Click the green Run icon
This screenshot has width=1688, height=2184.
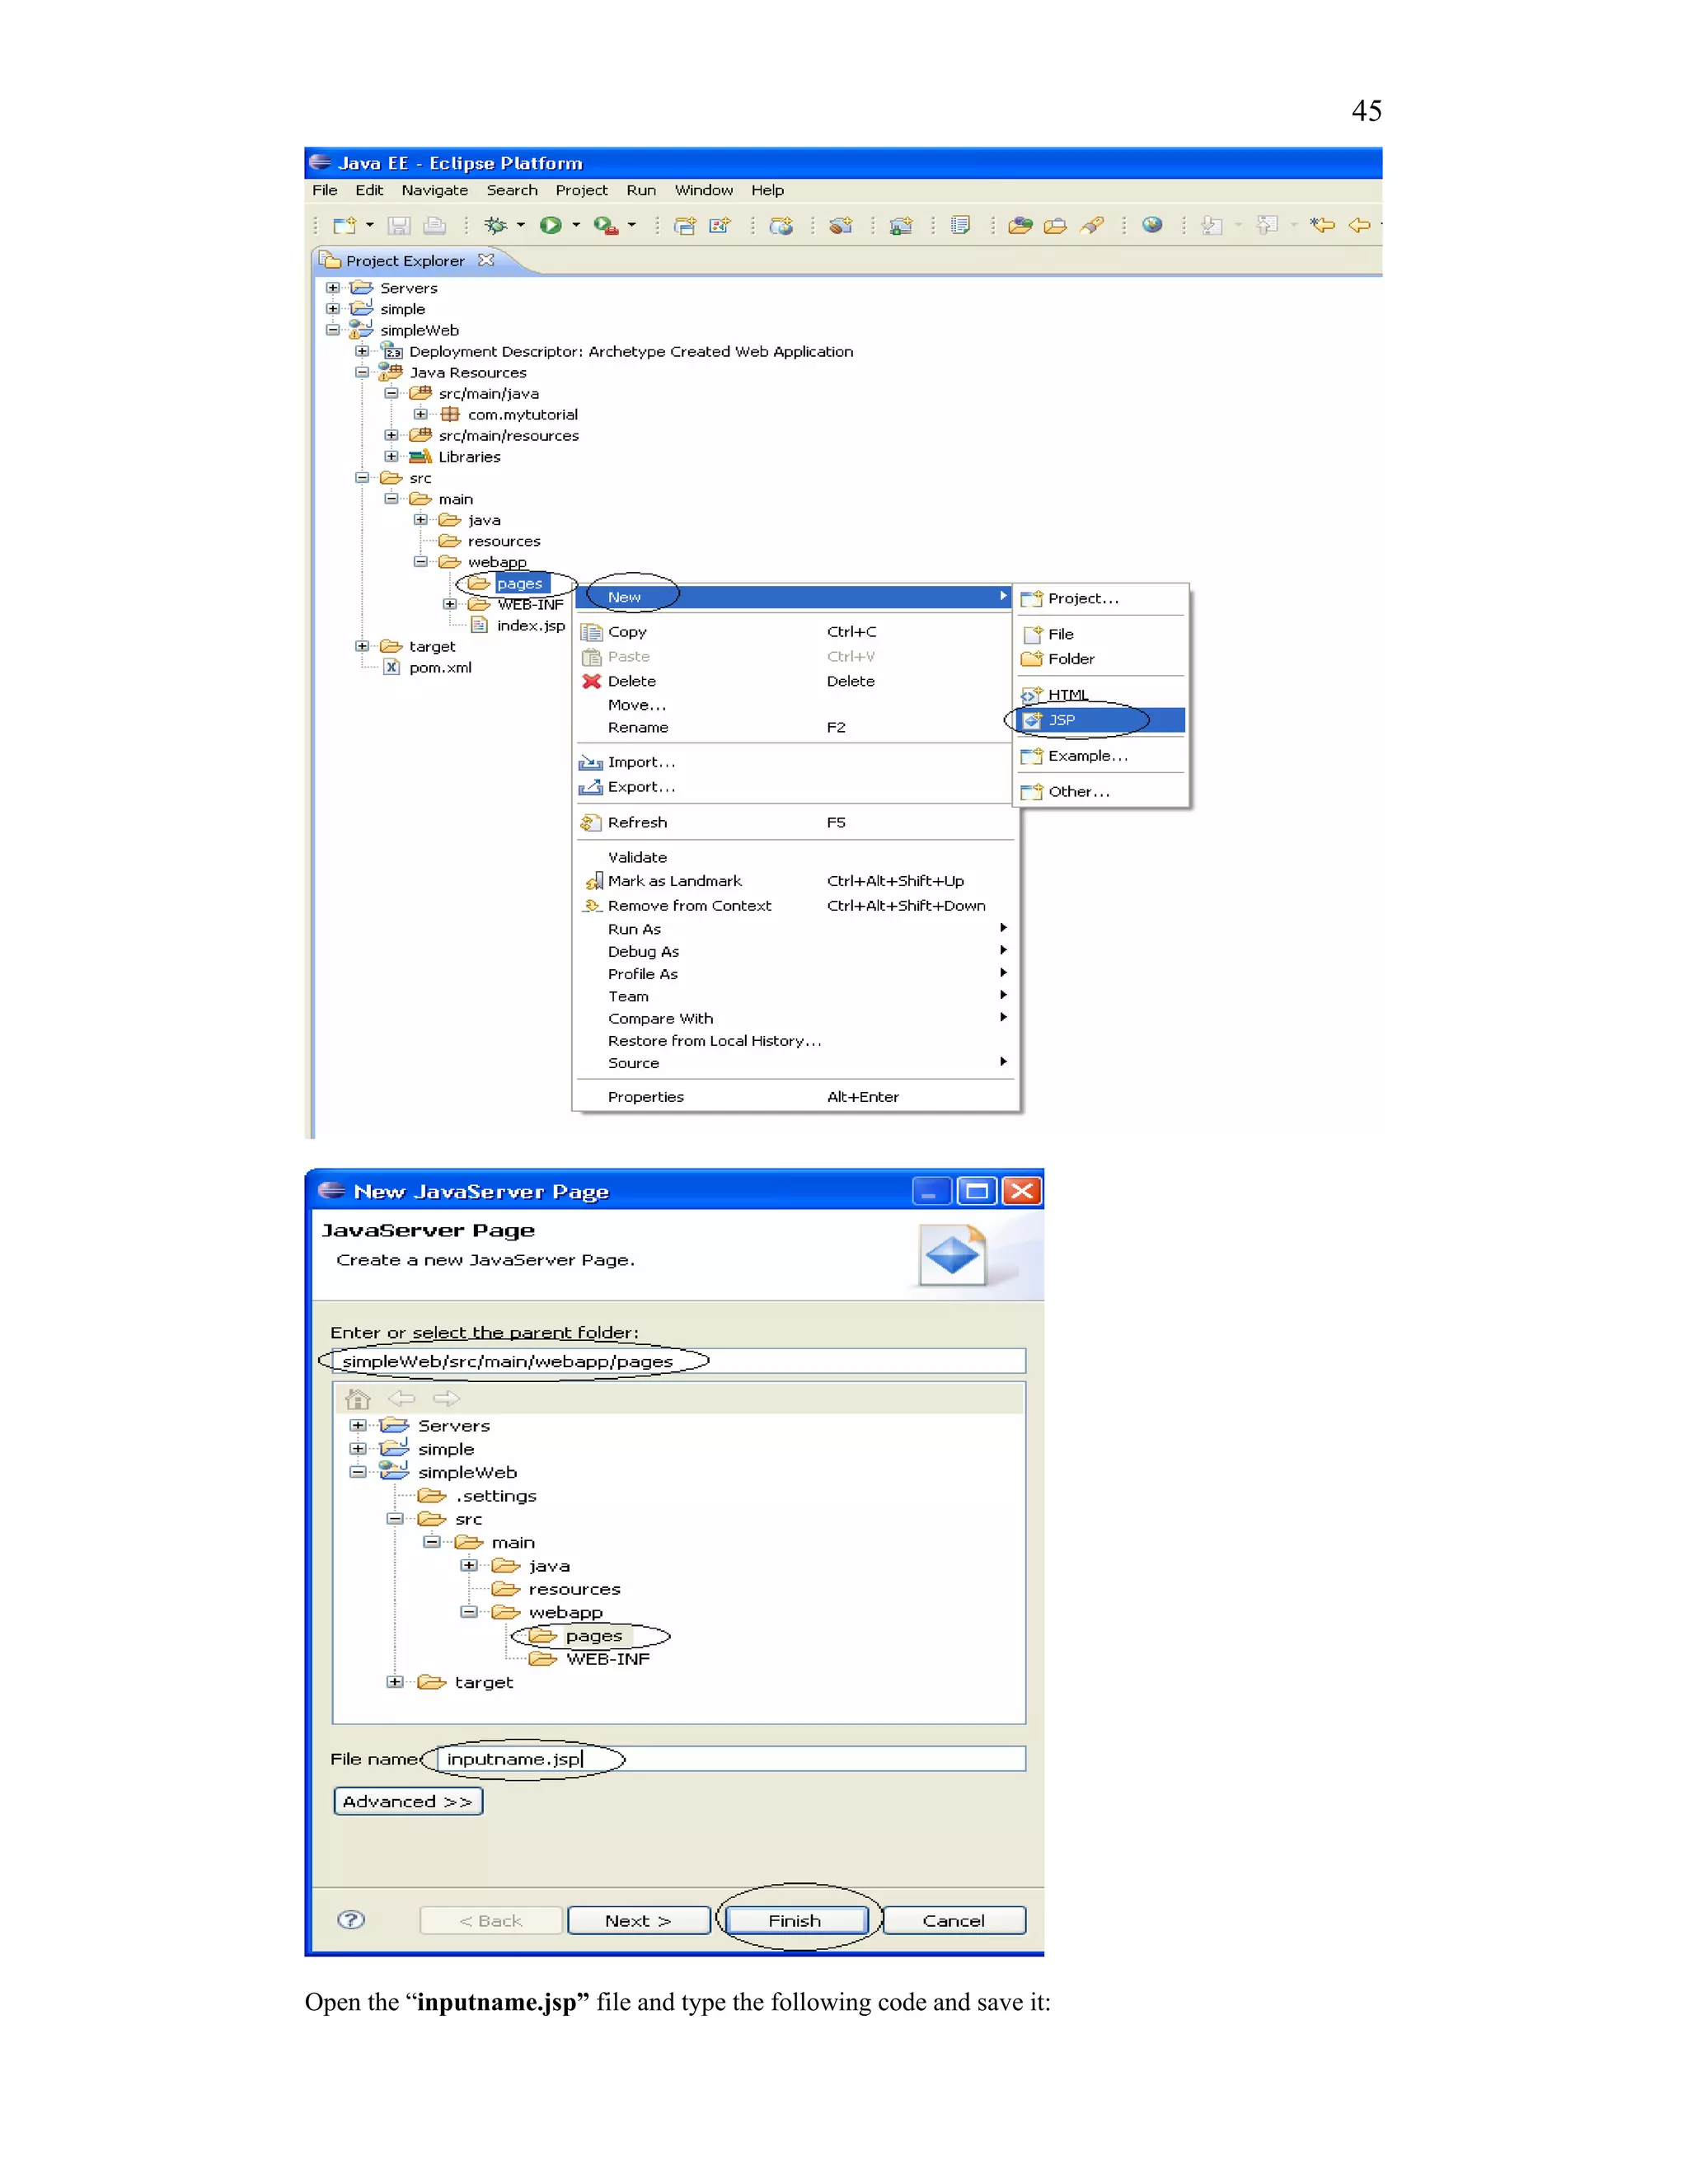coord(550,226)
